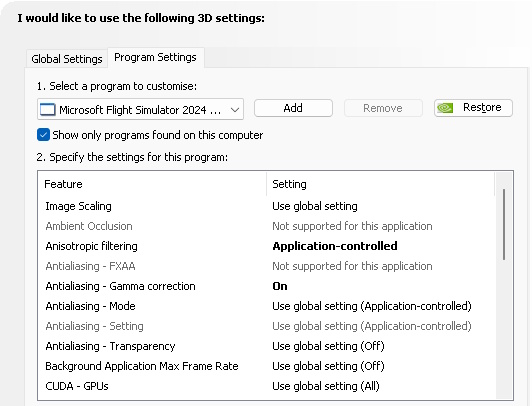Click the Feature column header
Screen dimensions: 532x406
(152, 184)
